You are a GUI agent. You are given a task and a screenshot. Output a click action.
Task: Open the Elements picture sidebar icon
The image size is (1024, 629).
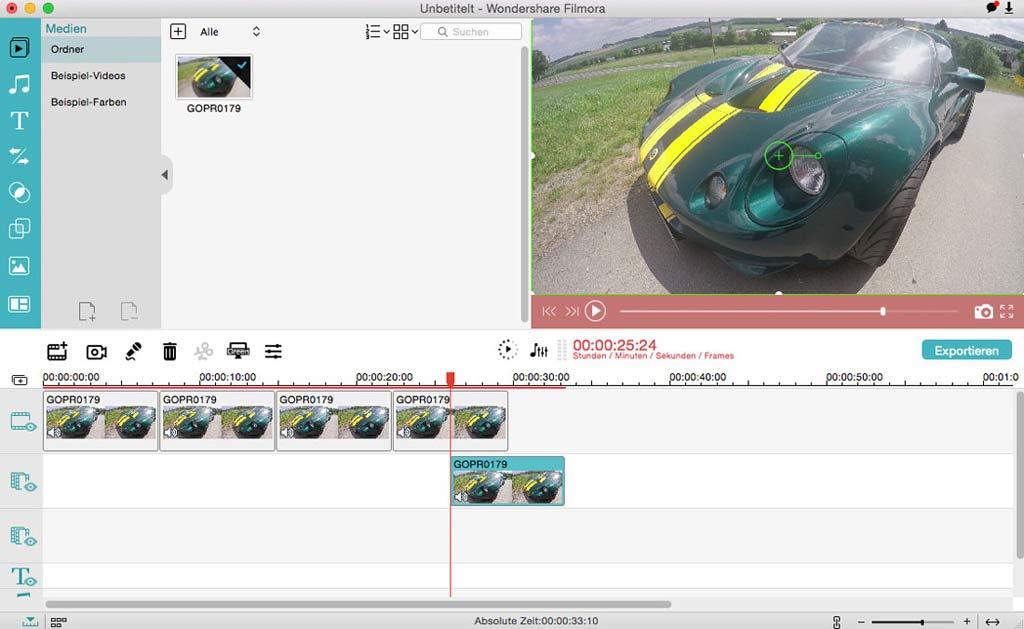tap(19, 266)
